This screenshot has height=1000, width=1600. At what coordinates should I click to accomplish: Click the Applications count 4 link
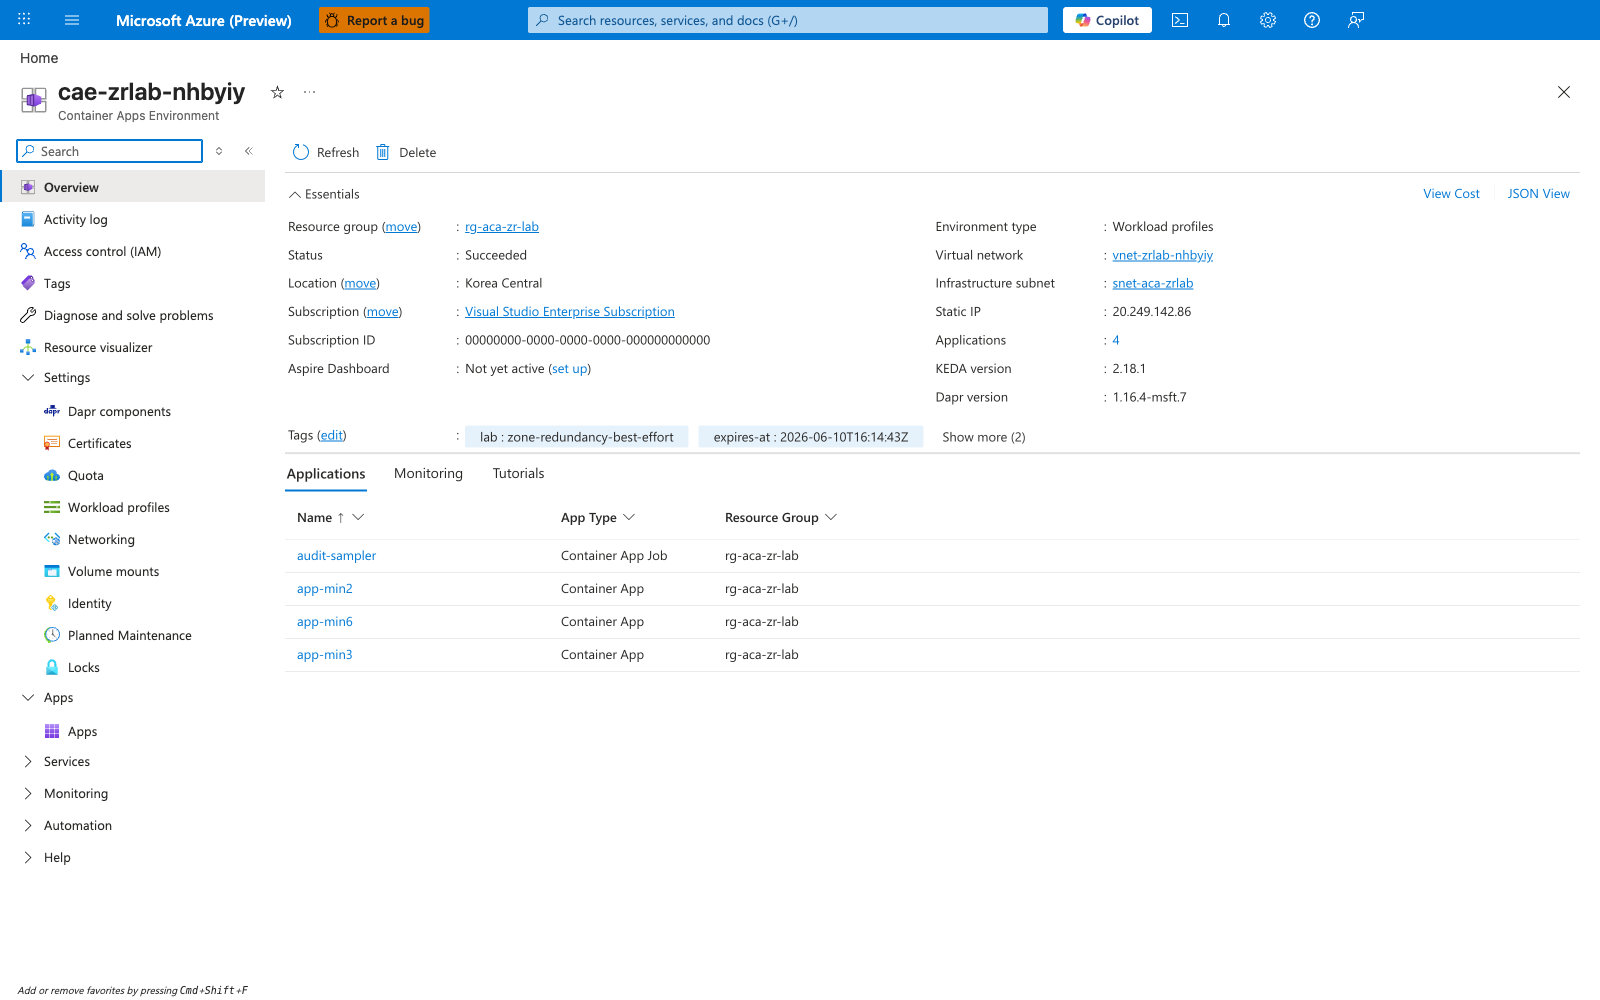pyautogui.click(x=1116, y=341)
